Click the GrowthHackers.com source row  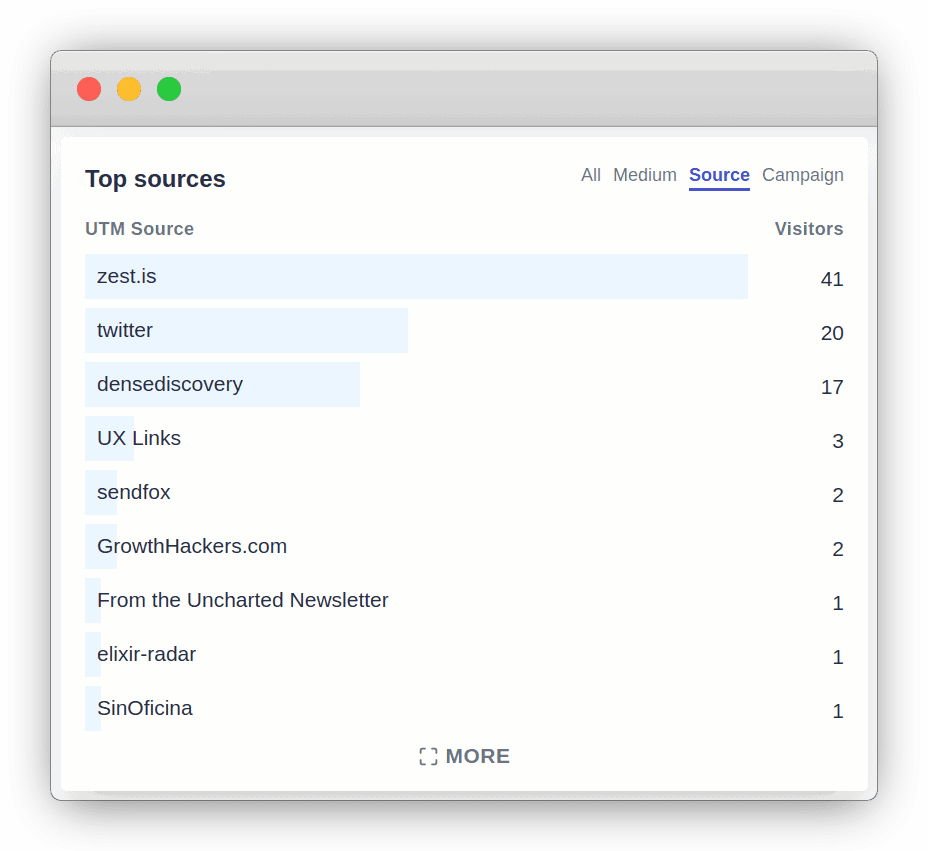pos(192,546)
